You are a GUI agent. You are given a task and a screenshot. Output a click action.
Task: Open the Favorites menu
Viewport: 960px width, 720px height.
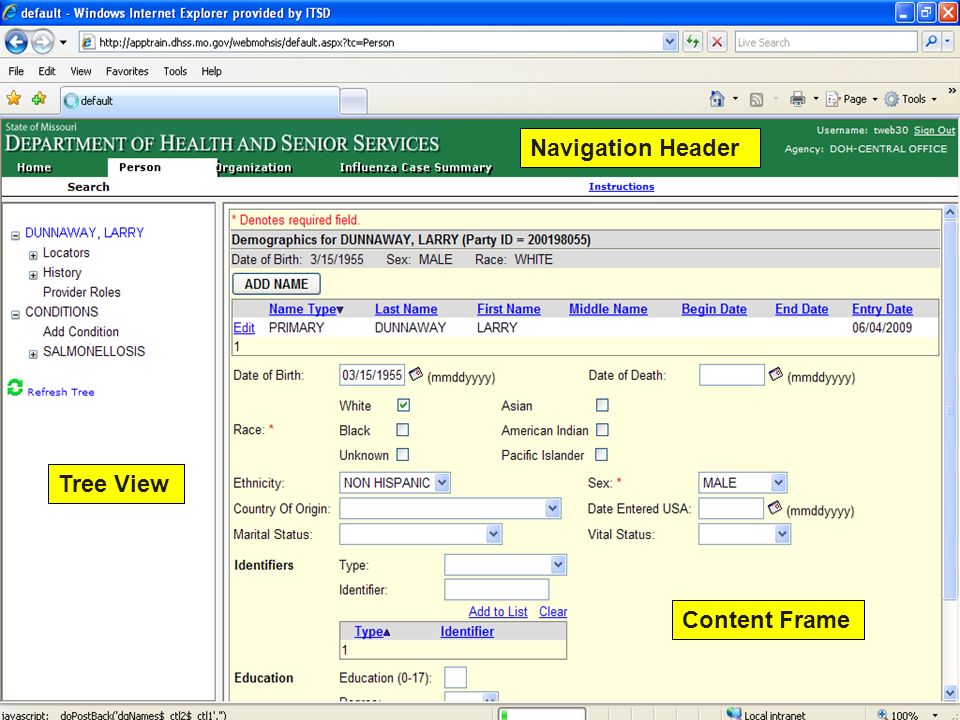[127, 71]
